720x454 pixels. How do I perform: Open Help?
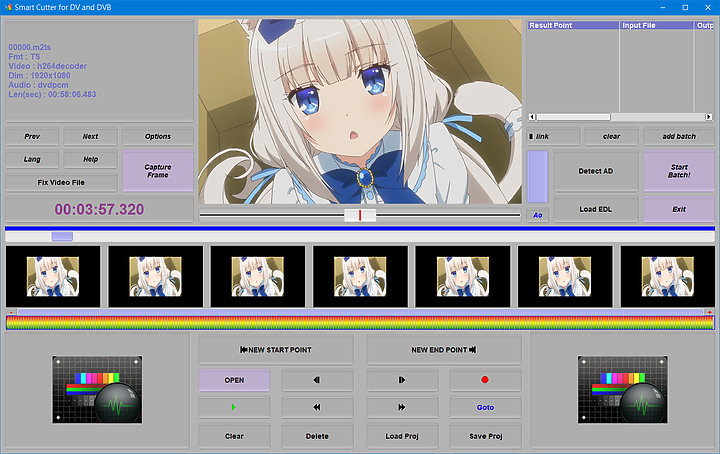tap(90, 159)
